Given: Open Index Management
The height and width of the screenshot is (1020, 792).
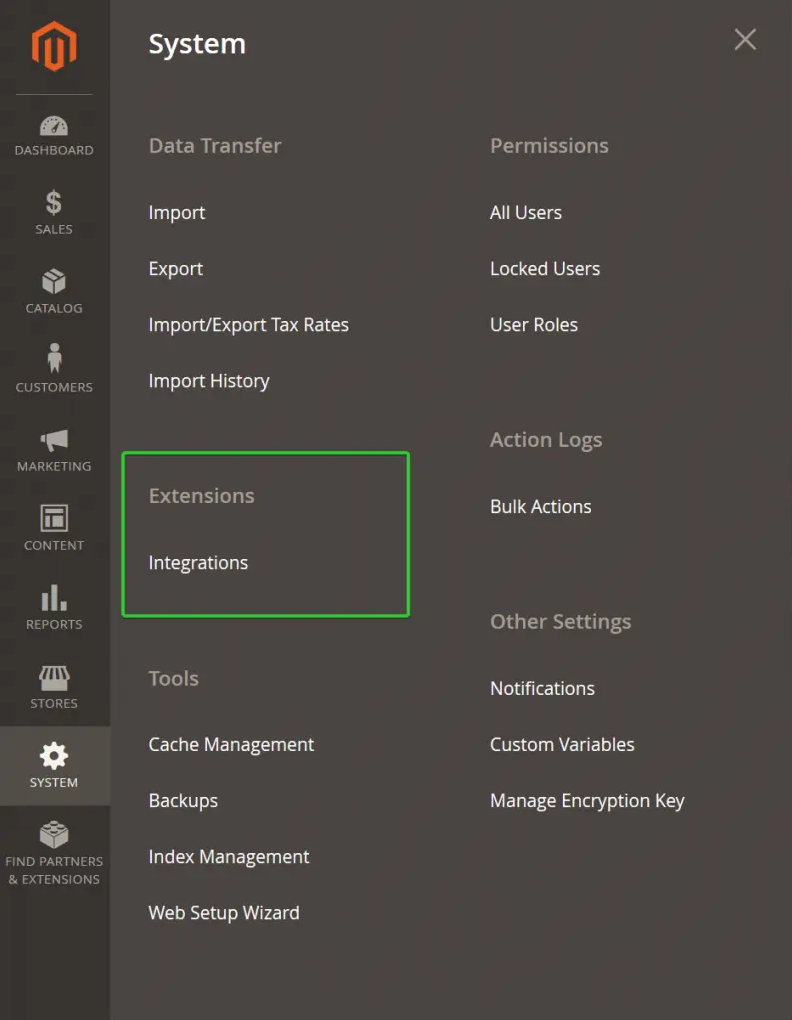Looking at the screenshot, I should tap(229, 857).
